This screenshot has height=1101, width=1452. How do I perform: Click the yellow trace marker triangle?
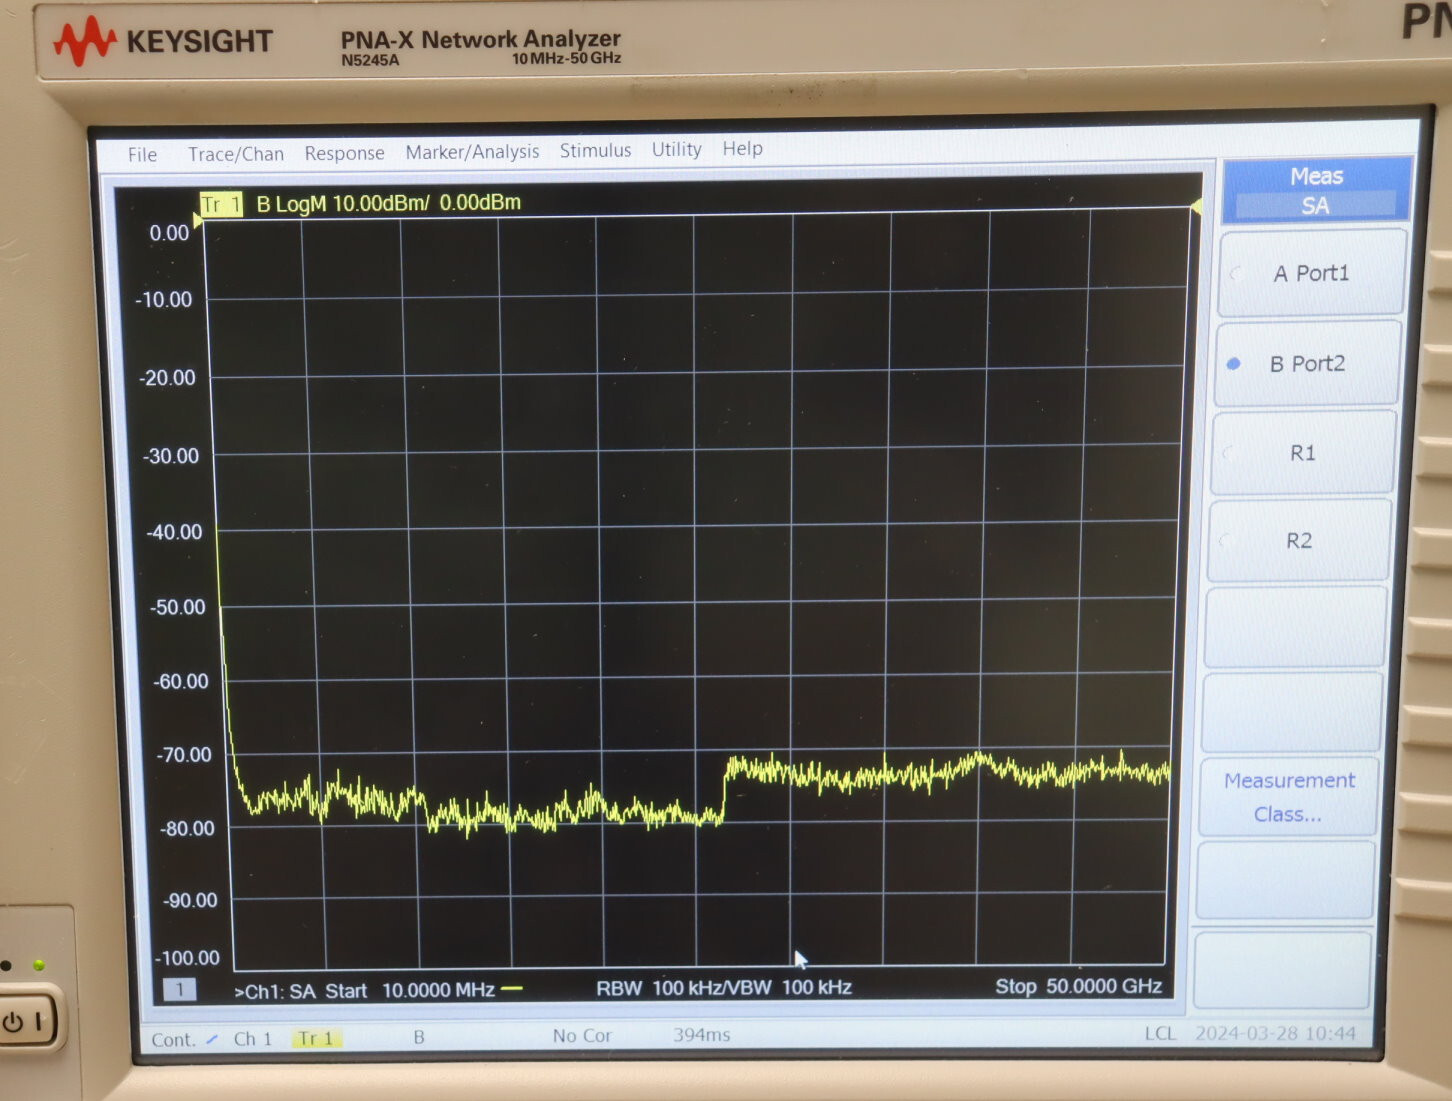(x=1195, y=207)
